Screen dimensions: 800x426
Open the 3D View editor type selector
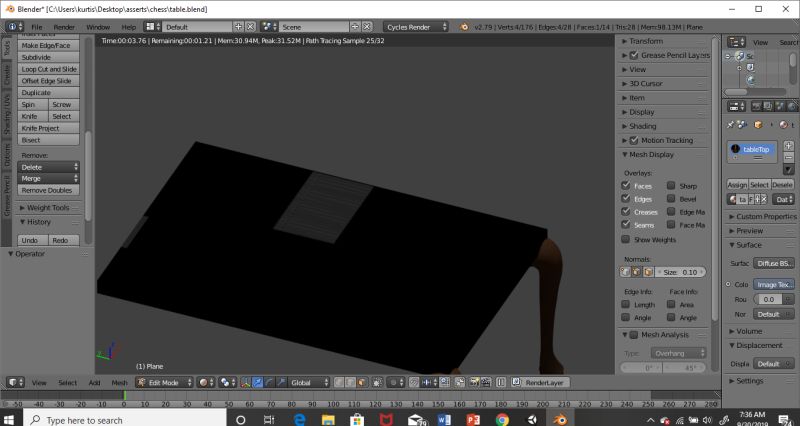[14, 382]
